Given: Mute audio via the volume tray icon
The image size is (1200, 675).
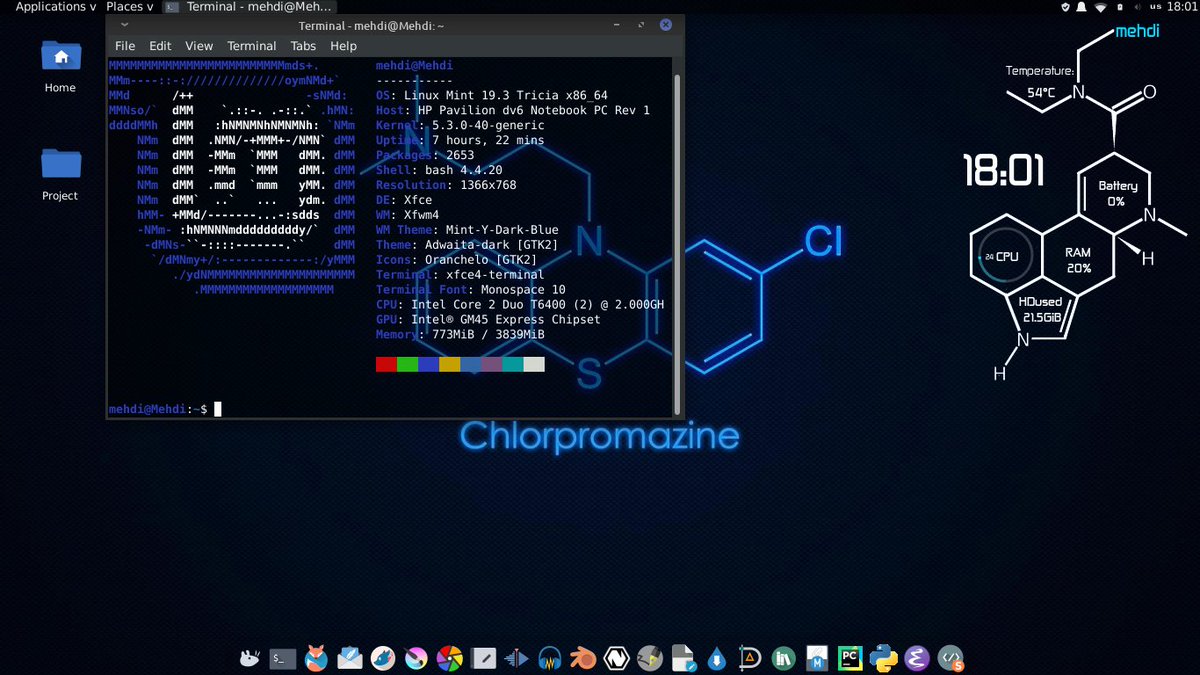Looking at the screenshot, I should click(x=1137, y=7).
